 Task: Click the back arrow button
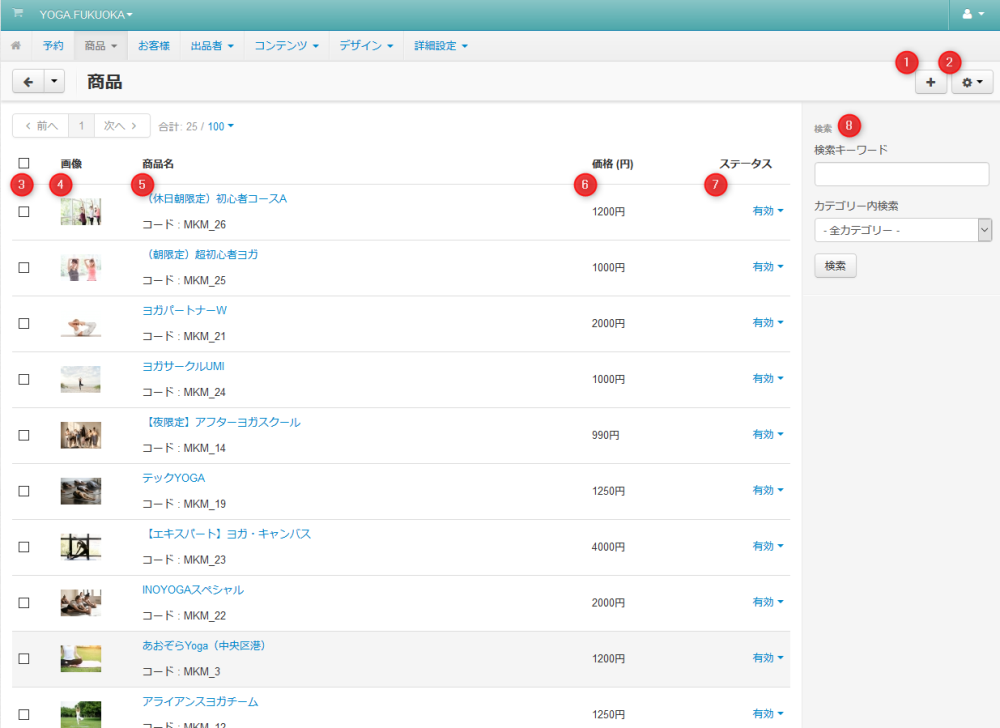tap(28, 82)
